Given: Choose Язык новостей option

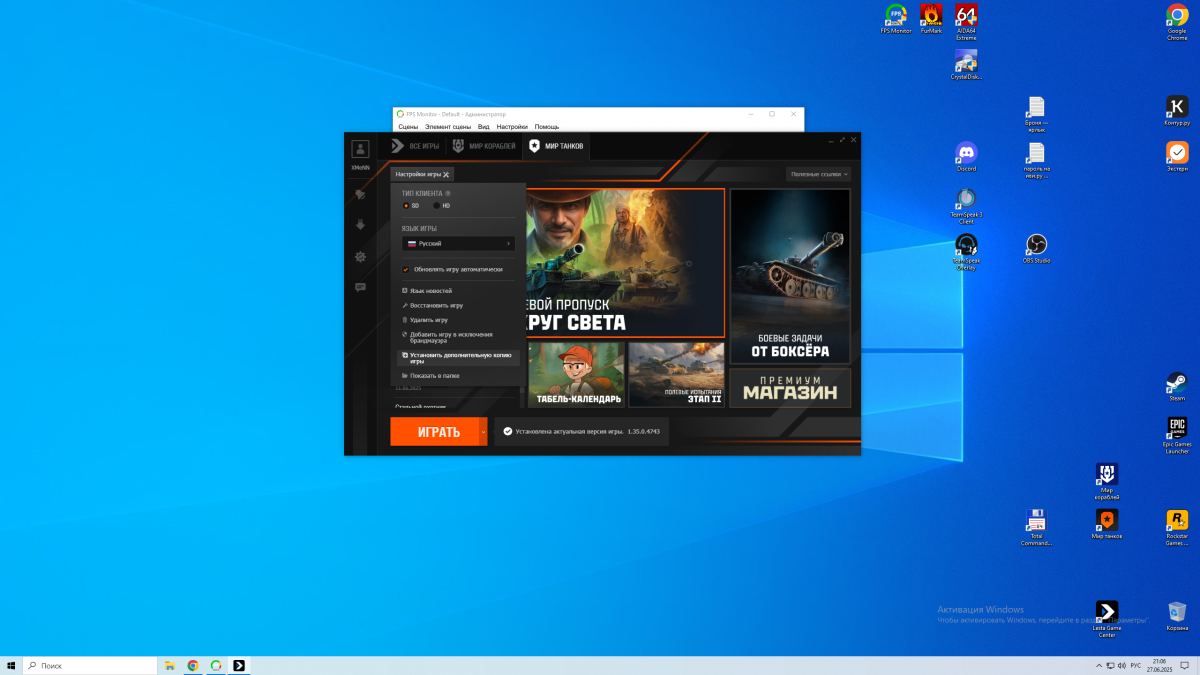Looking at the screenshot, I should [x=427, y=291].
